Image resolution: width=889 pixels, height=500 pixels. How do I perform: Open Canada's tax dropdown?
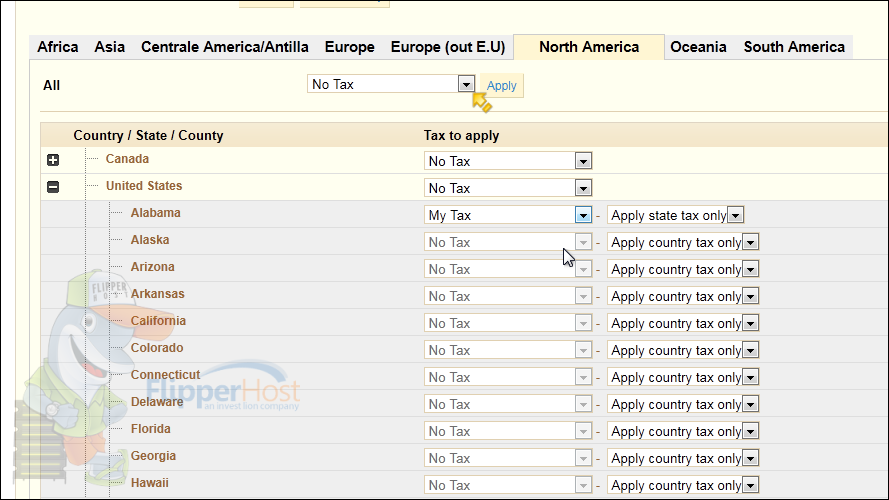click(508, 161)
